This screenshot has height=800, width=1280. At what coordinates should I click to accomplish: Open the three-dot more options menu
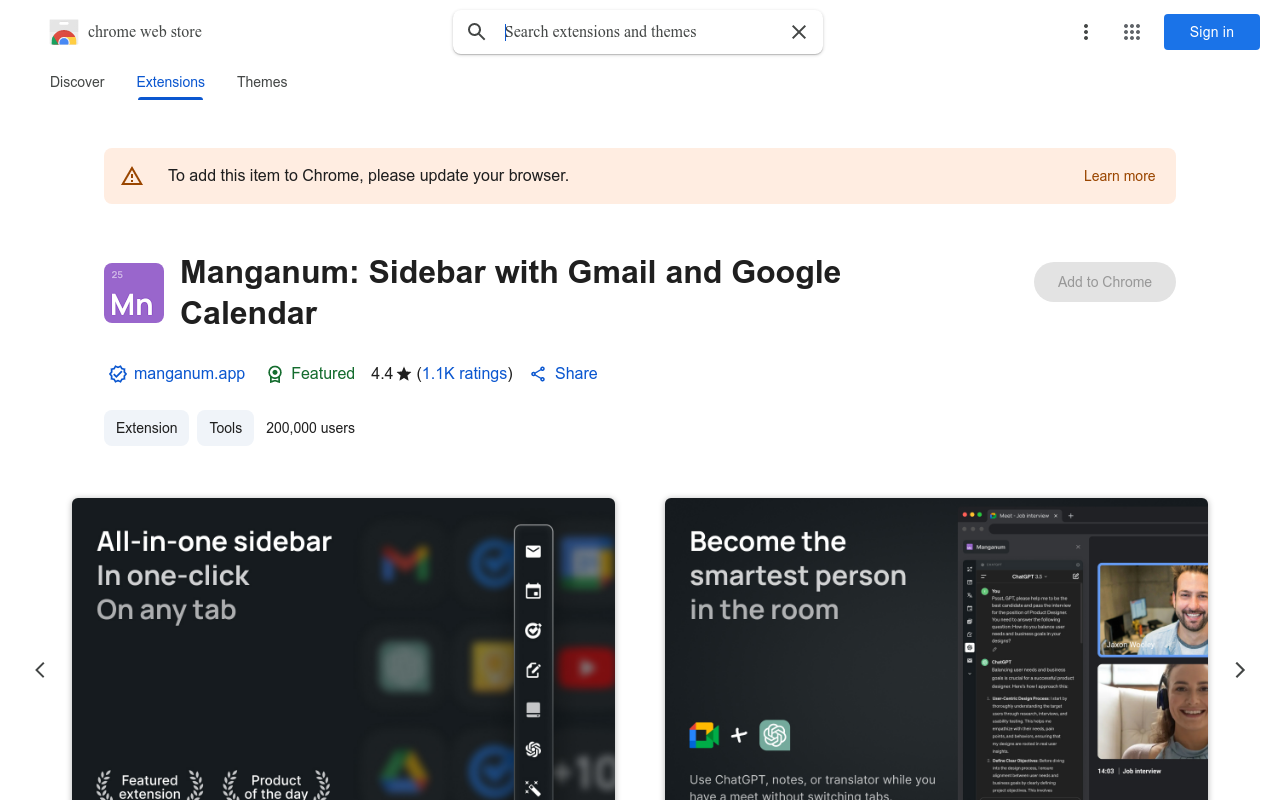tap(1086, 32)
